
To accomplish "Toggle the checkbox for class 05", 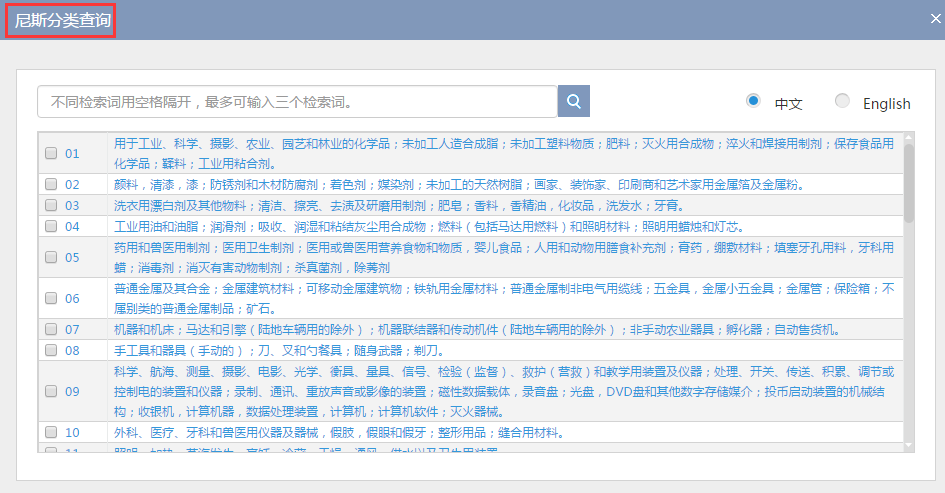I will (51, 257).
